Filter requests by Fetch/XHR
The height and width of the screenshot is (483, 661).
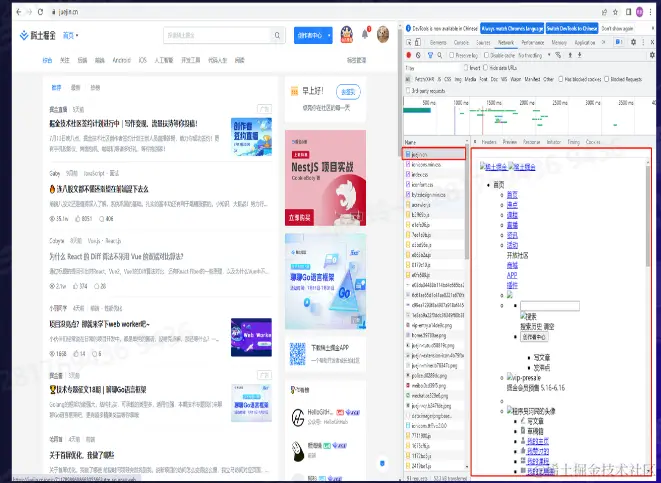point(424,79)
